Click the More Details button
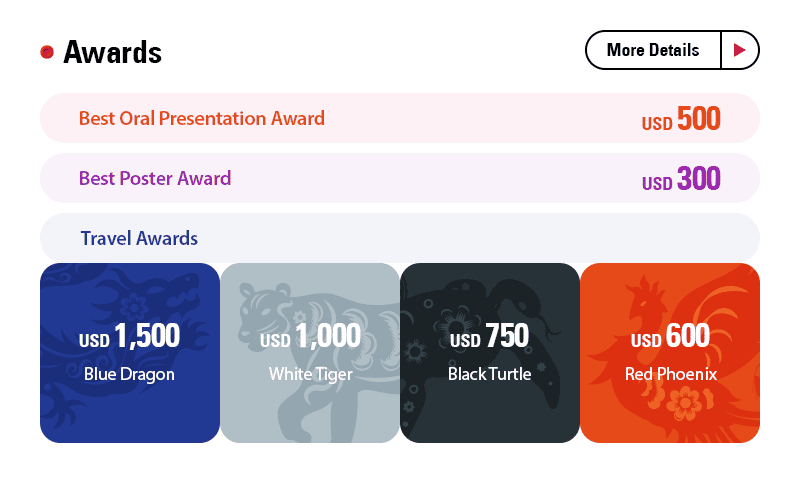Image resolution: width=800 pixels, height=483 pixels. click(671, 50)
